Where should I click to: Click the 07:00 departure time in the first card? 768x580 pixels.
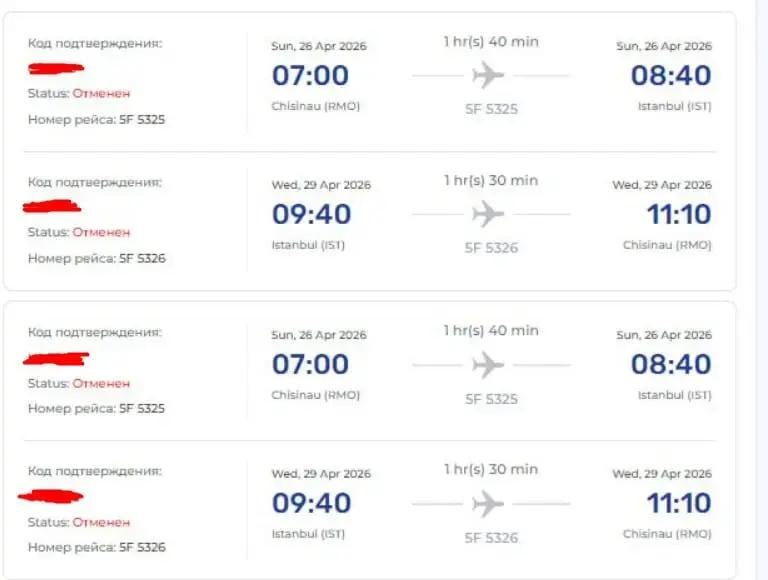click(310, 75)
